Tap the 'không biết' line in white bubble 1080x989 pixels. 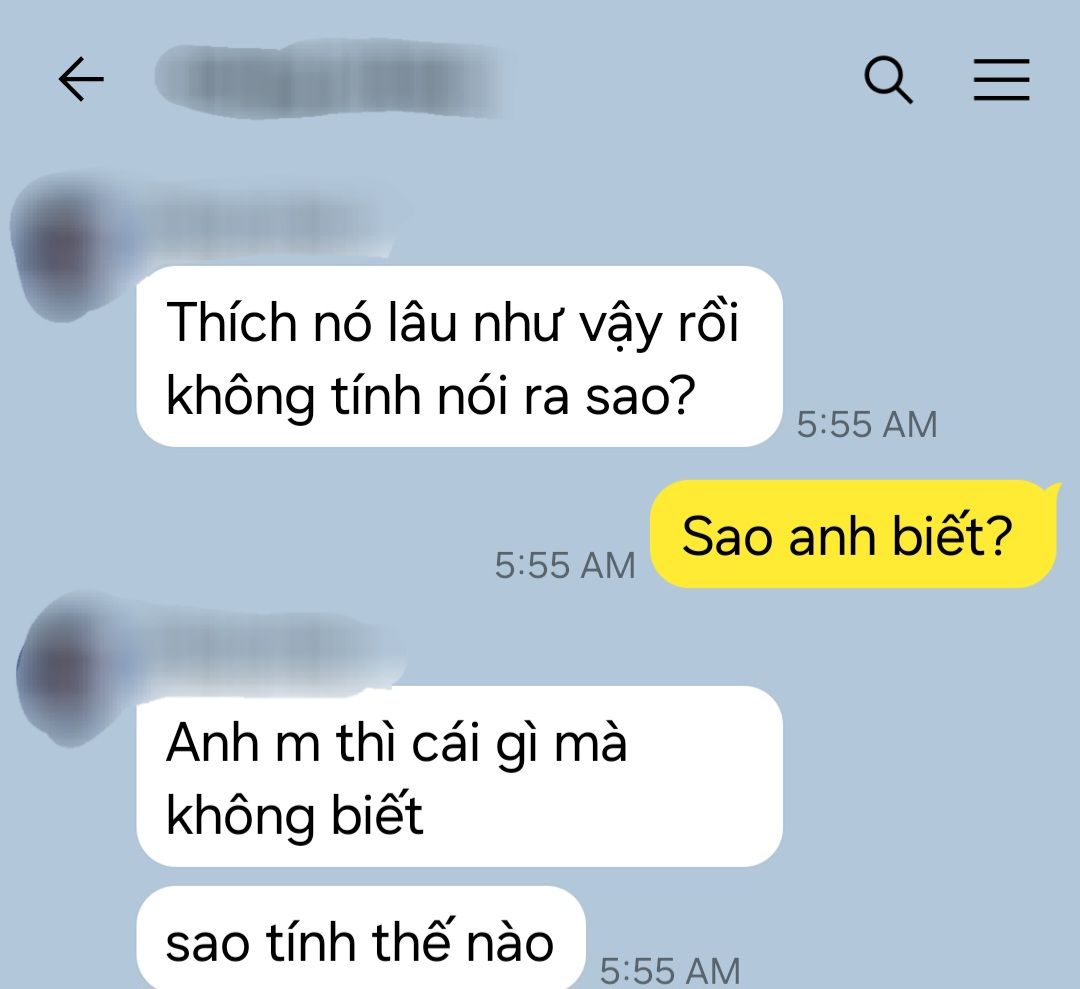(294, 816)
